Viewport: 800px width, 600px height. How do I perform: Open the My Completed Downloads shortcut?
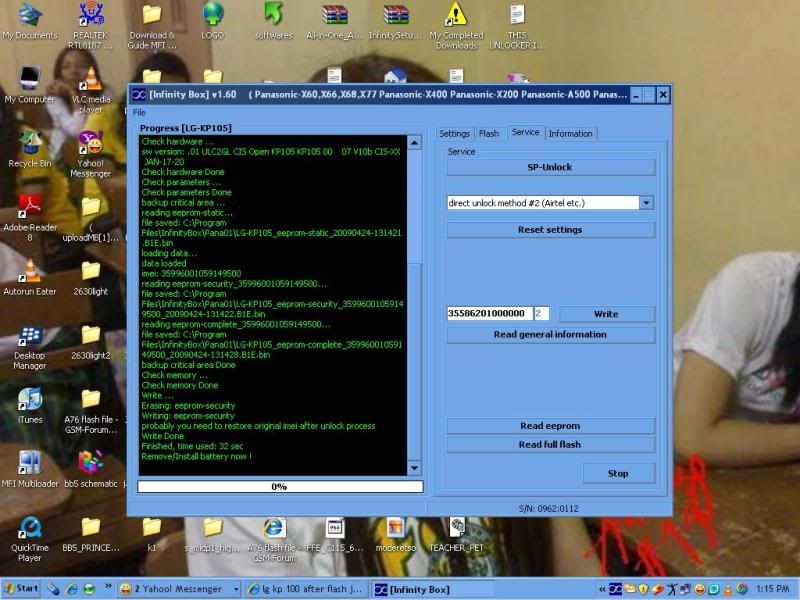[456, 26]
